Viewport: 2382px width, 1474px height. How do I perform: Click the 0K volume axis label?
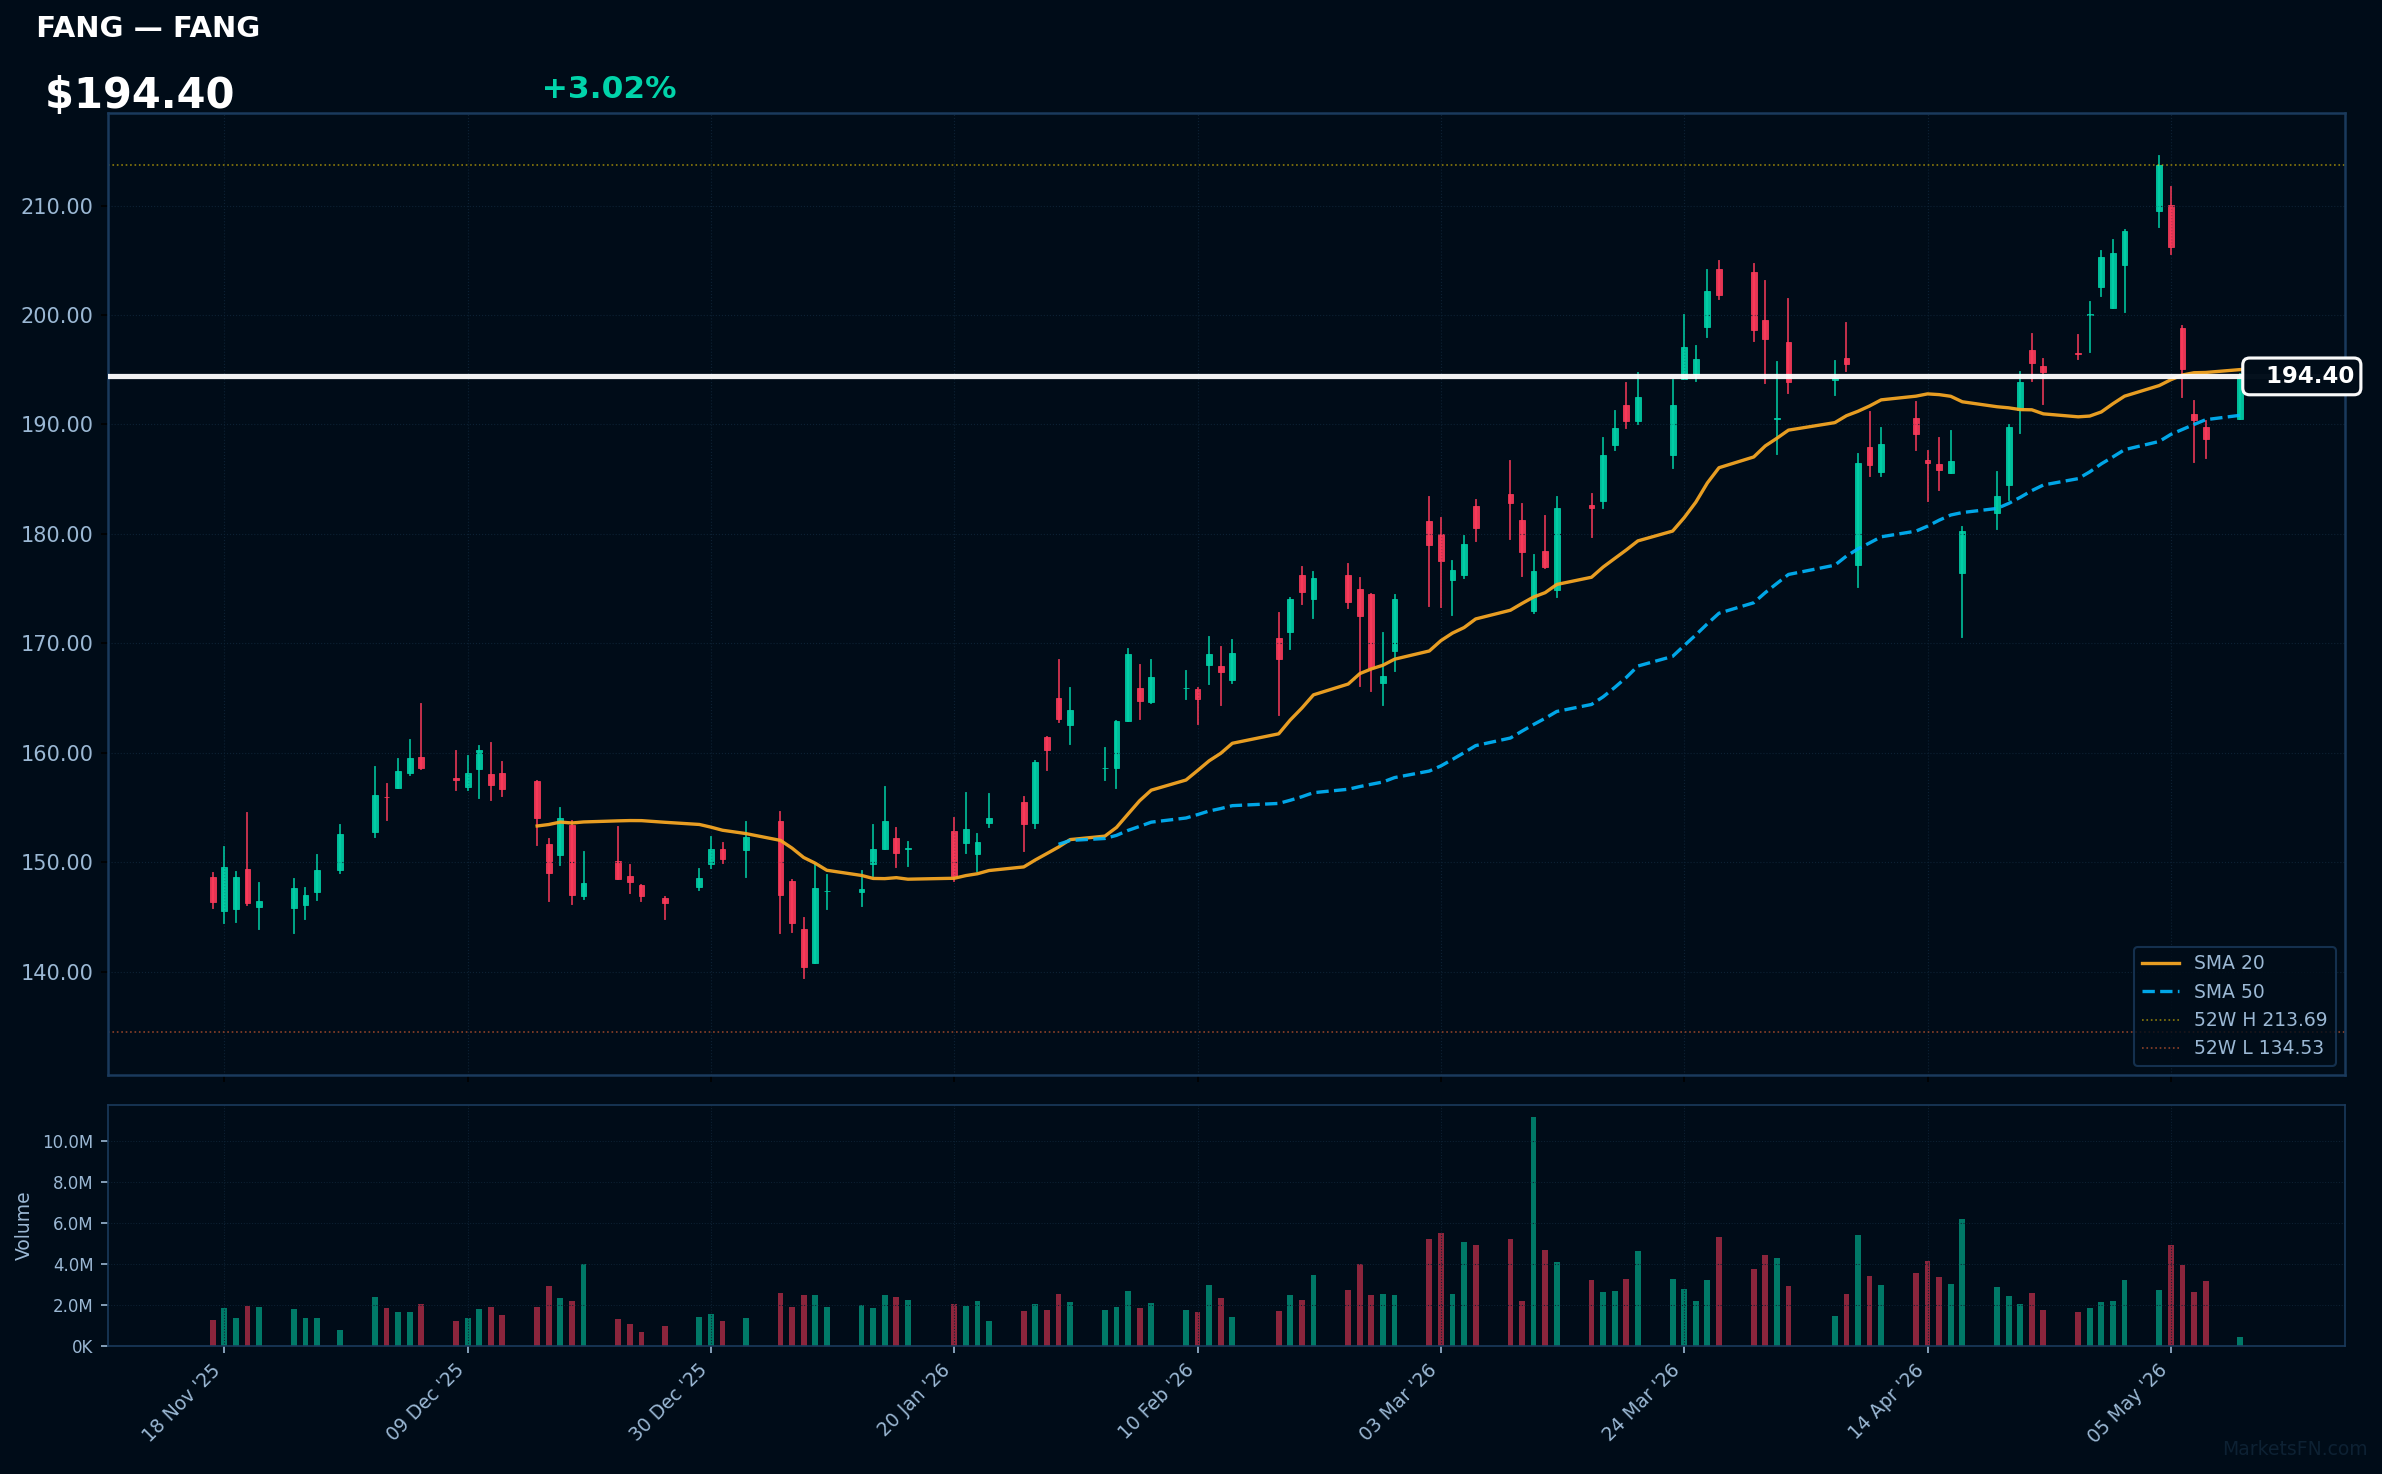pyautogui.click(x=82, y=1347)
